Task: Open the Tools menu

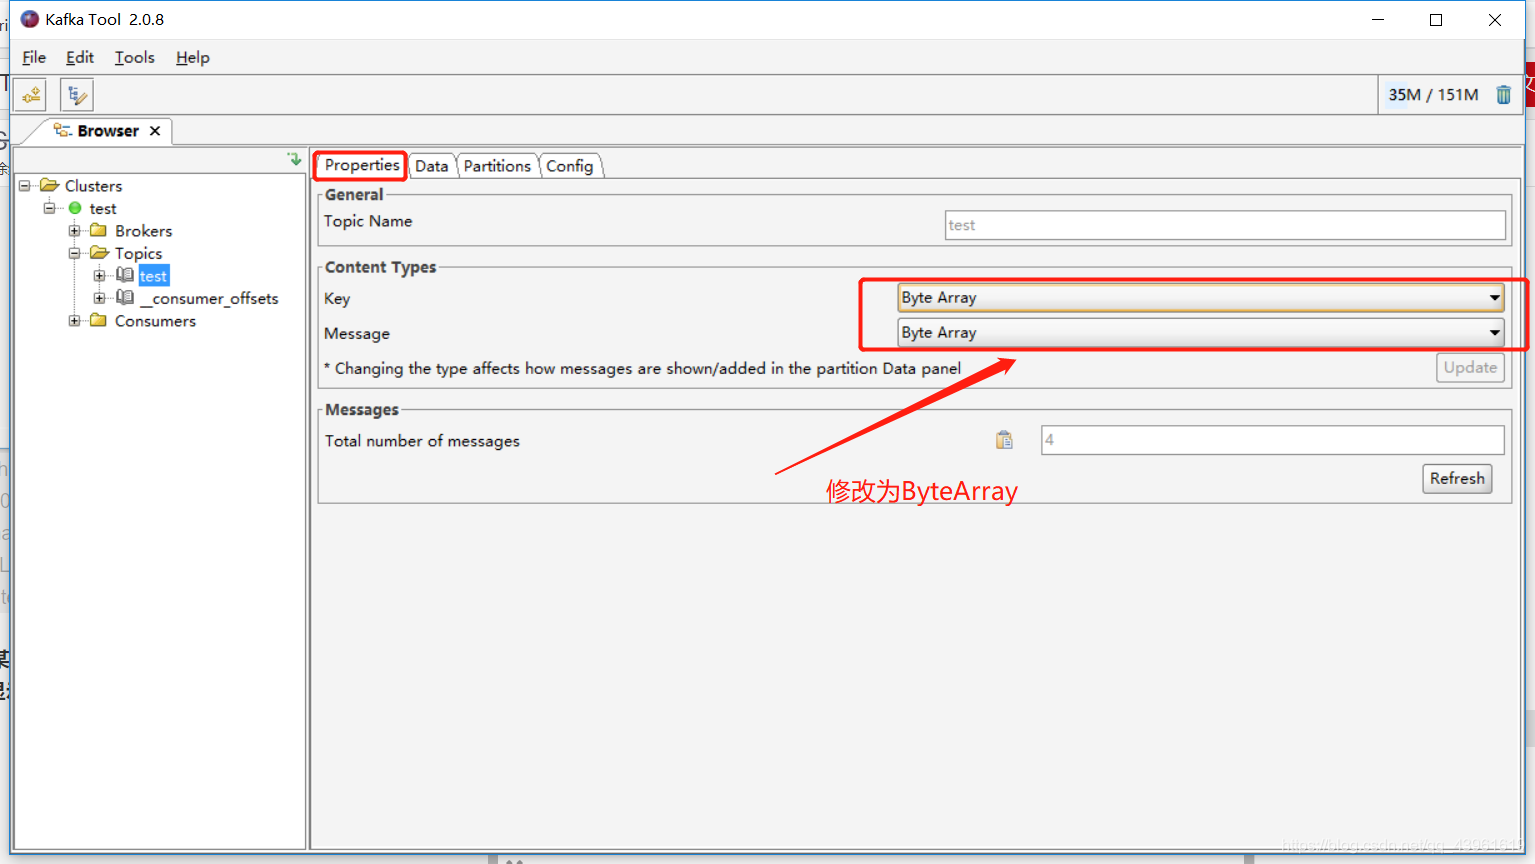Action: coord(134,57)
